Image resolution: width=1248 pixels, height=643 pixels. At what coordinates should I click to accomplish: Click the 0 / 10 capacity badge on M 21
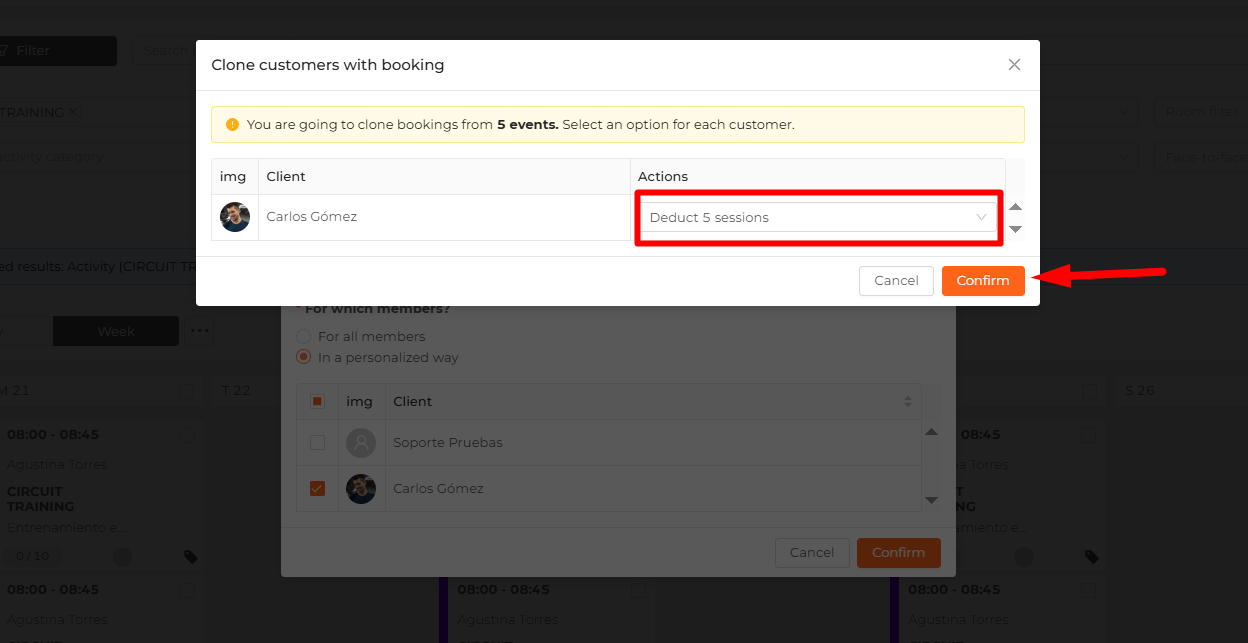[32, 556]
